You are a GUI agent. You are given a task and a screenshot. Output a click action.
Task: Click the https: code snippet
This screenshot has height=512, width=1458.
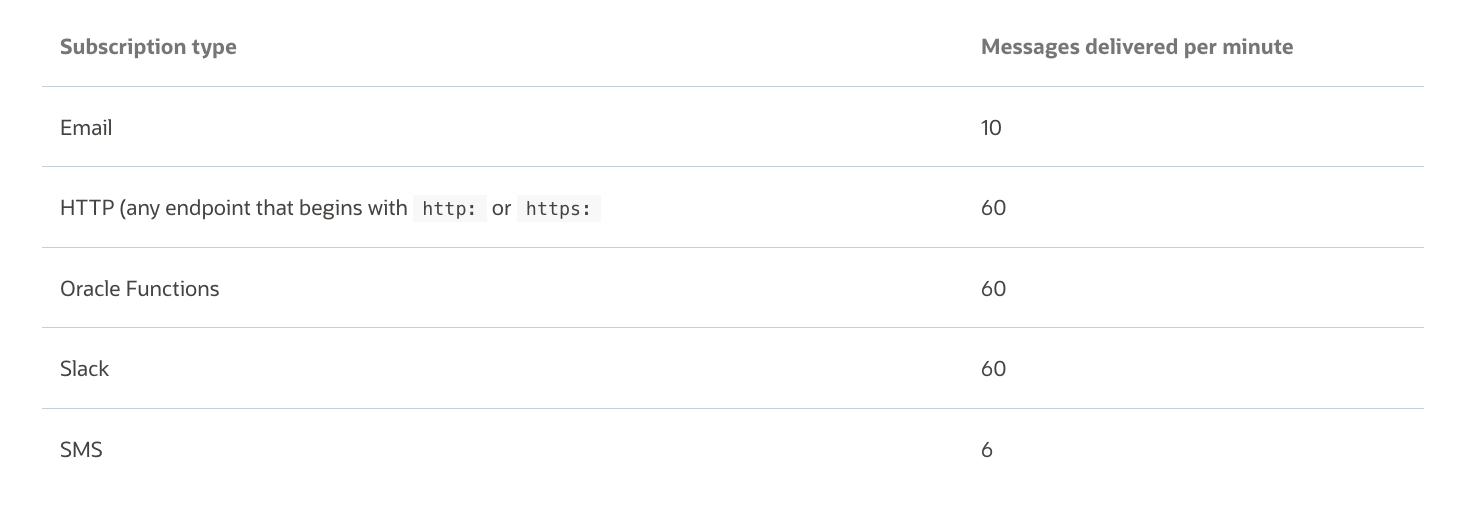[559, 209]
